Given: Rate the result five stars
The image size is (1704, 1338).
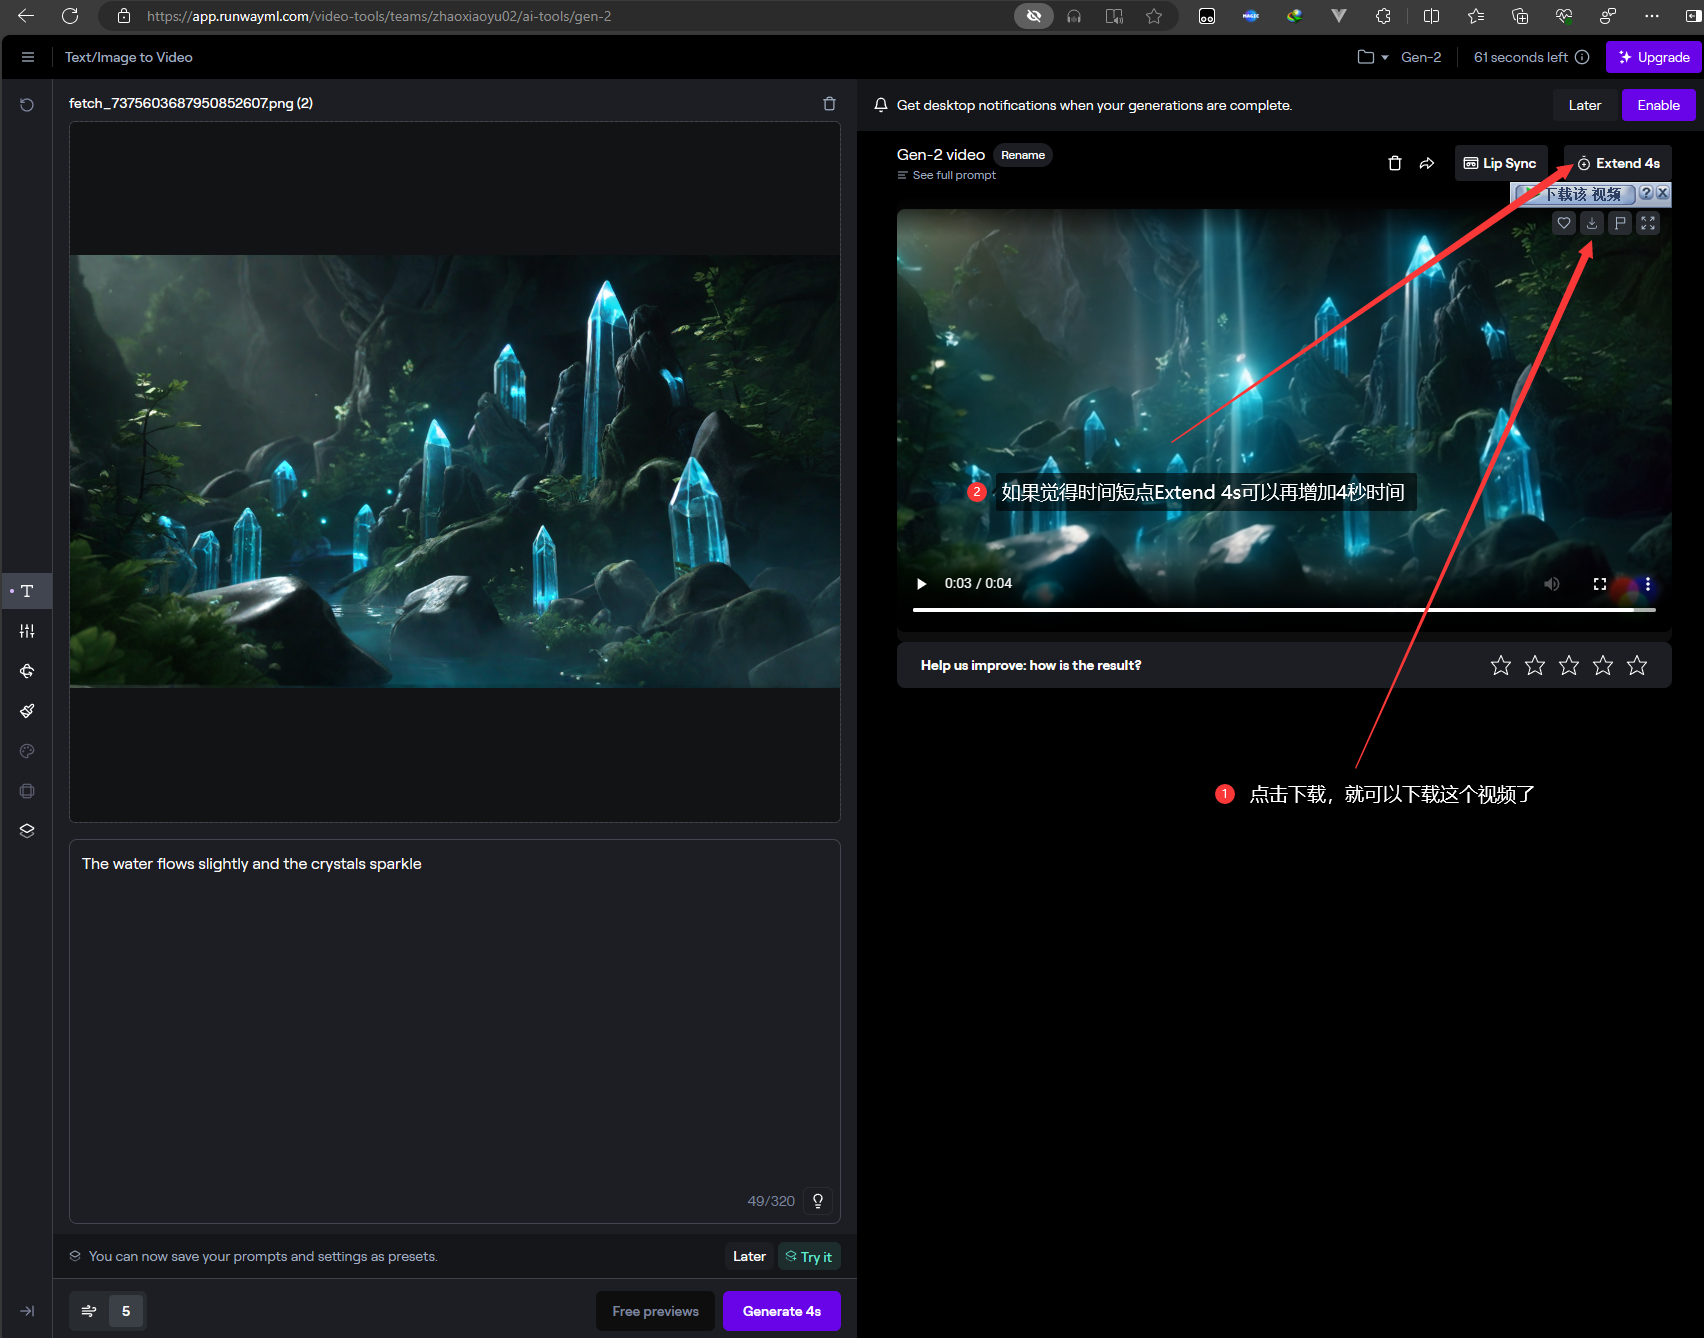Looking at the screenshot, I should click(x=1637, y=665).
